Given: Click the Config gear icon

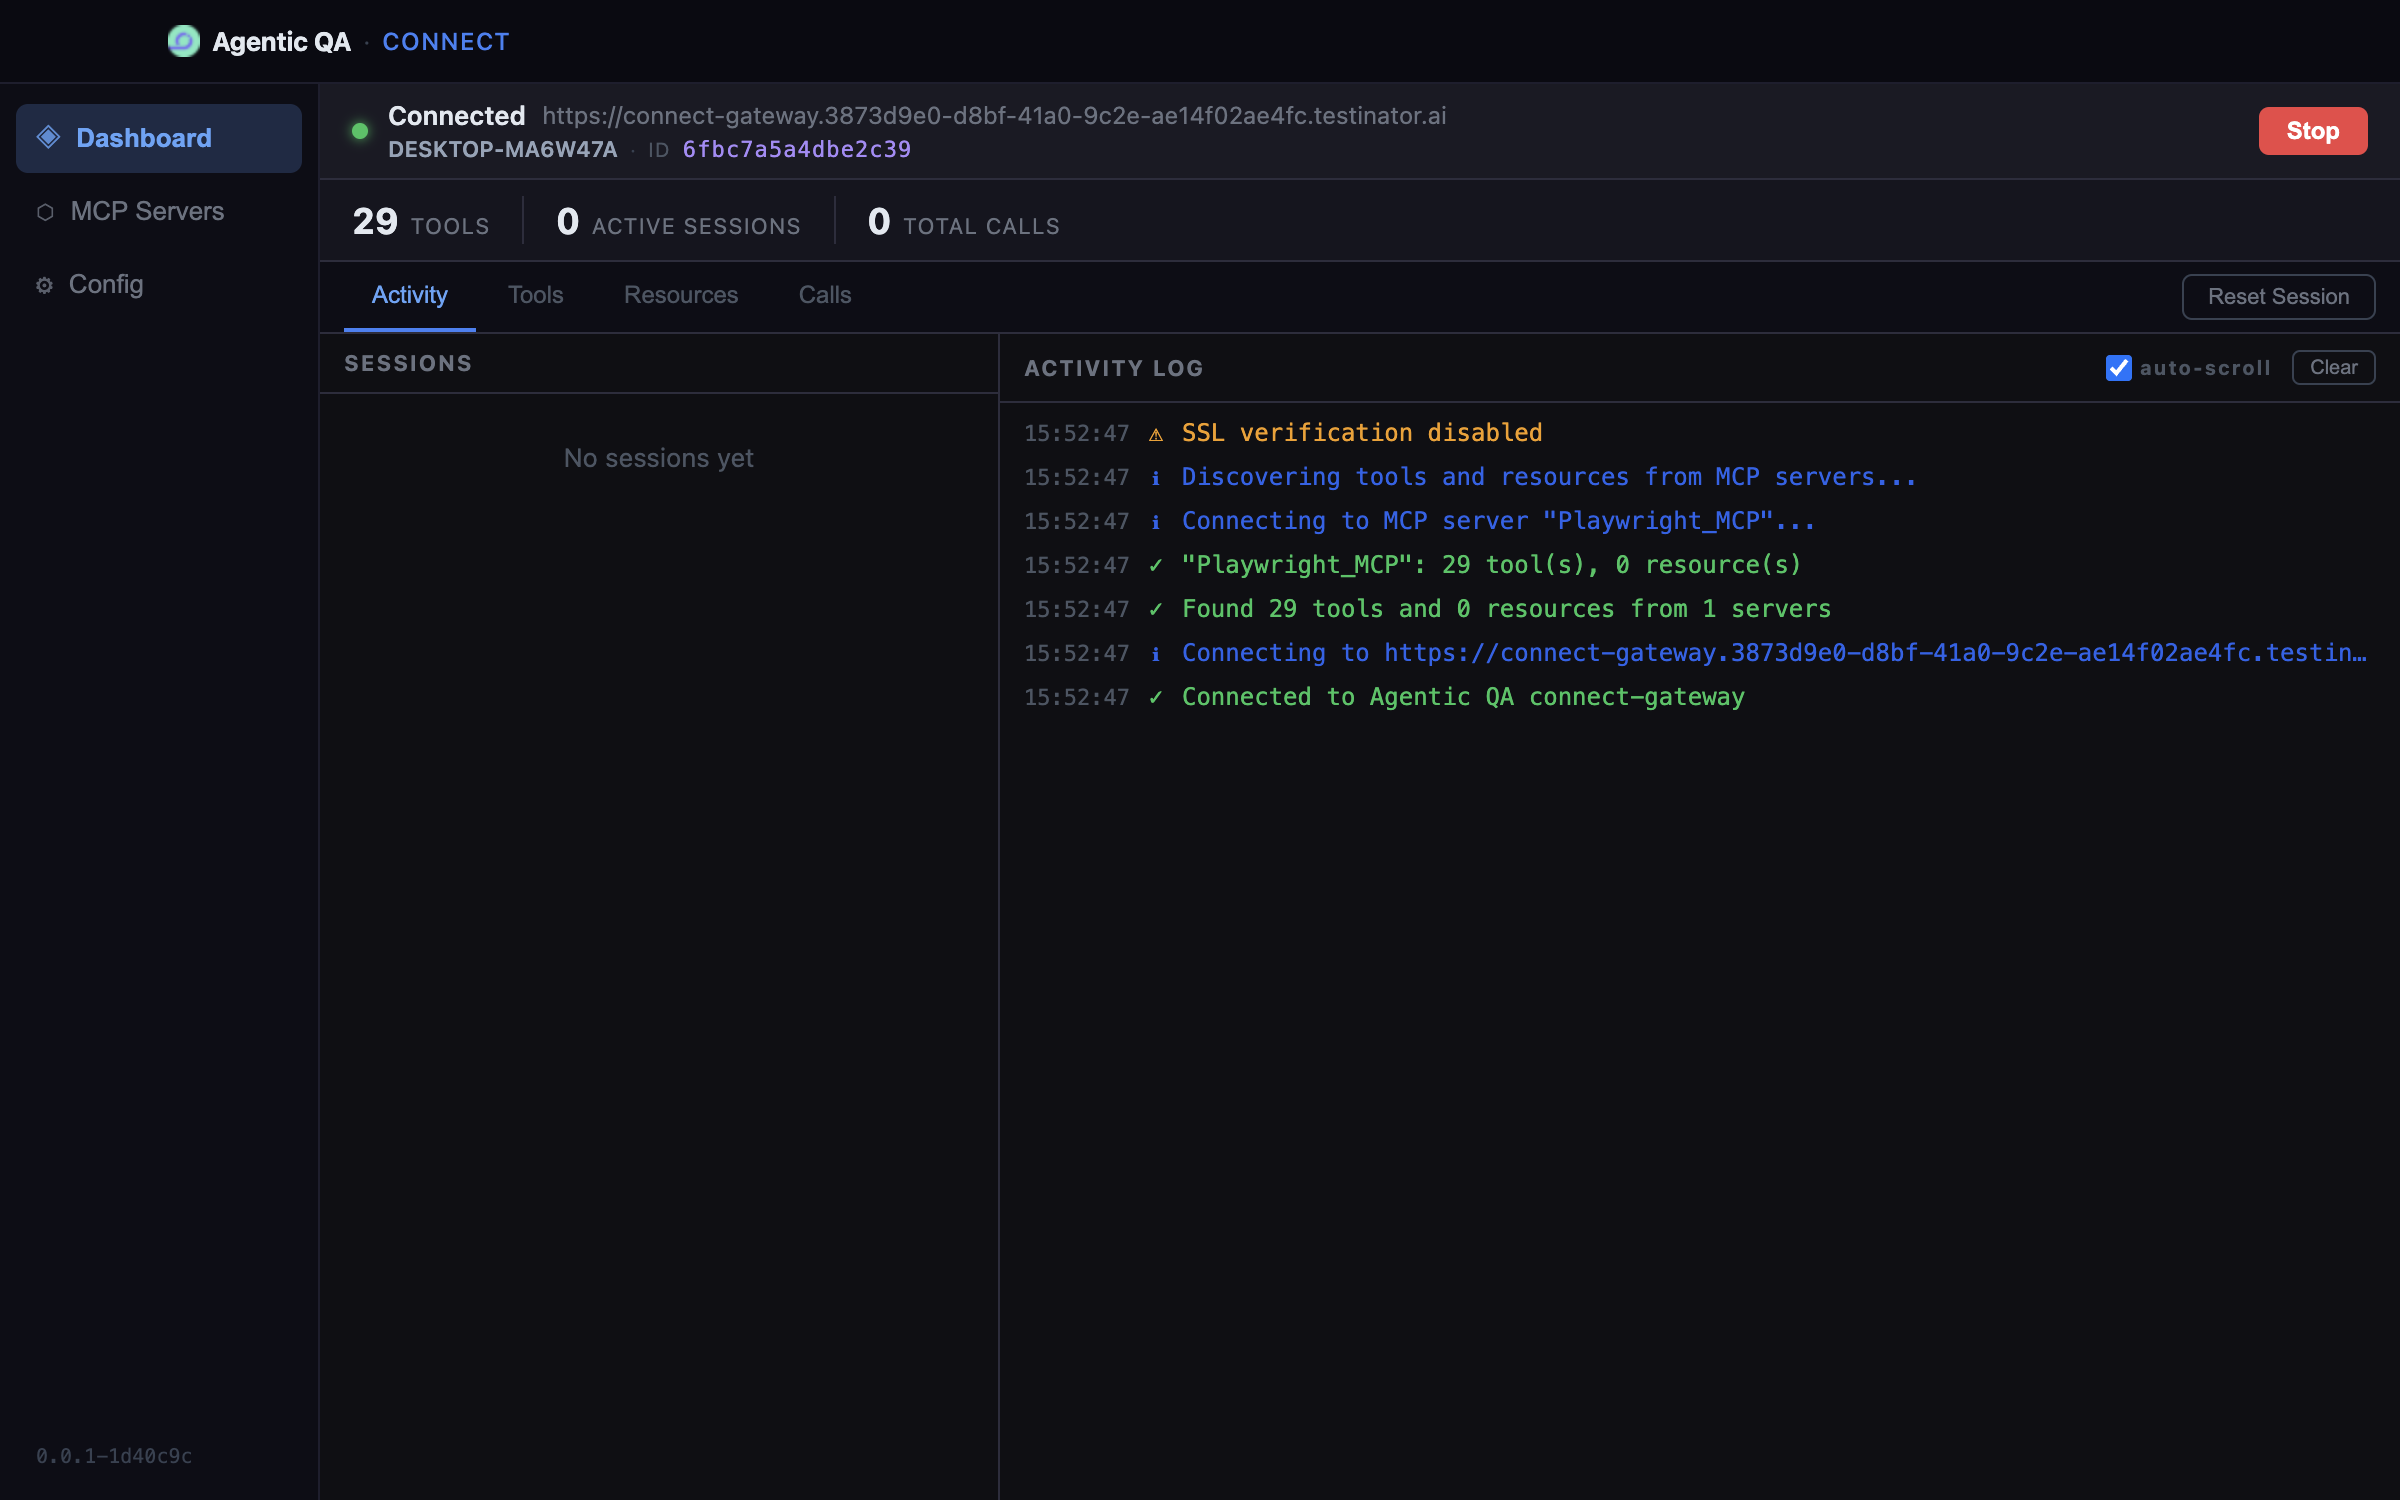Looking at the screenshot, I should pyautogui.click(x=44, y=286).
